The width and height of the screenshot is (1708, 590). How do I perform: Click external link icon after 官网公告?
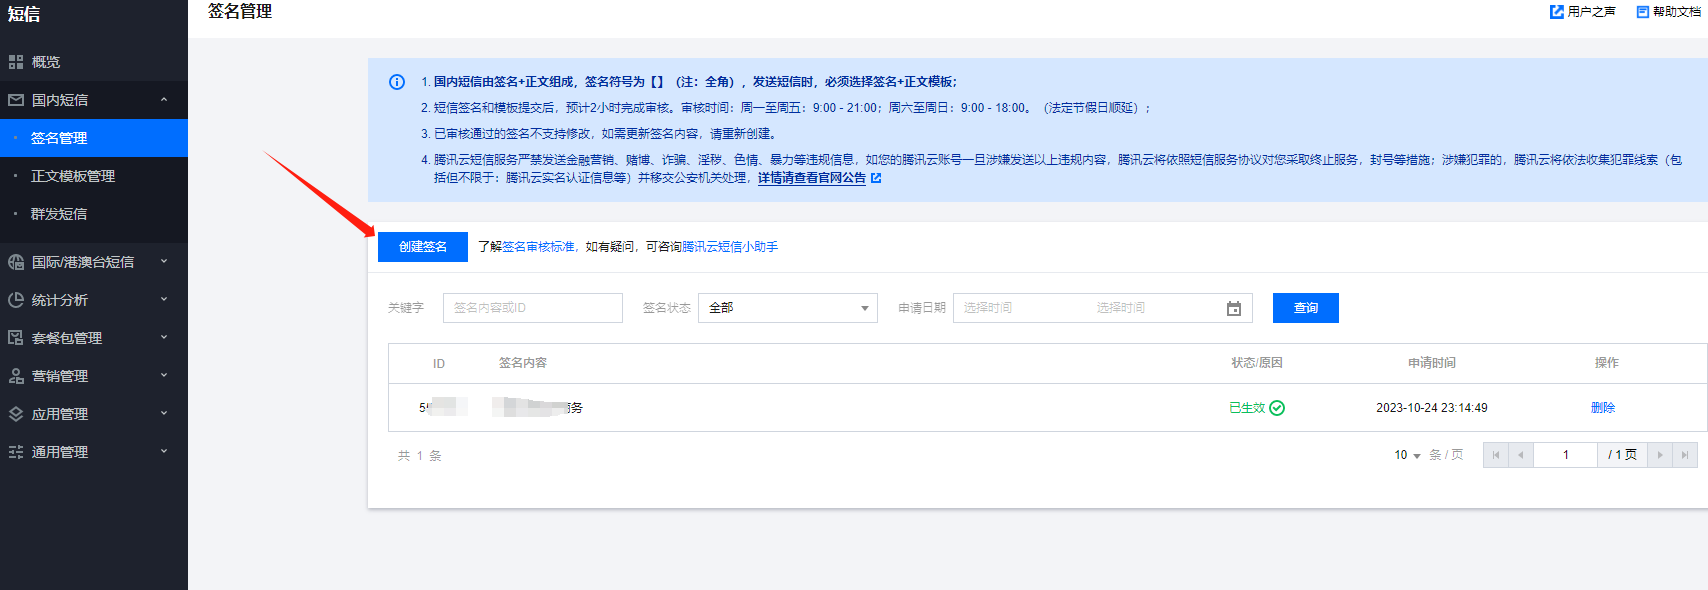(876, 178)
